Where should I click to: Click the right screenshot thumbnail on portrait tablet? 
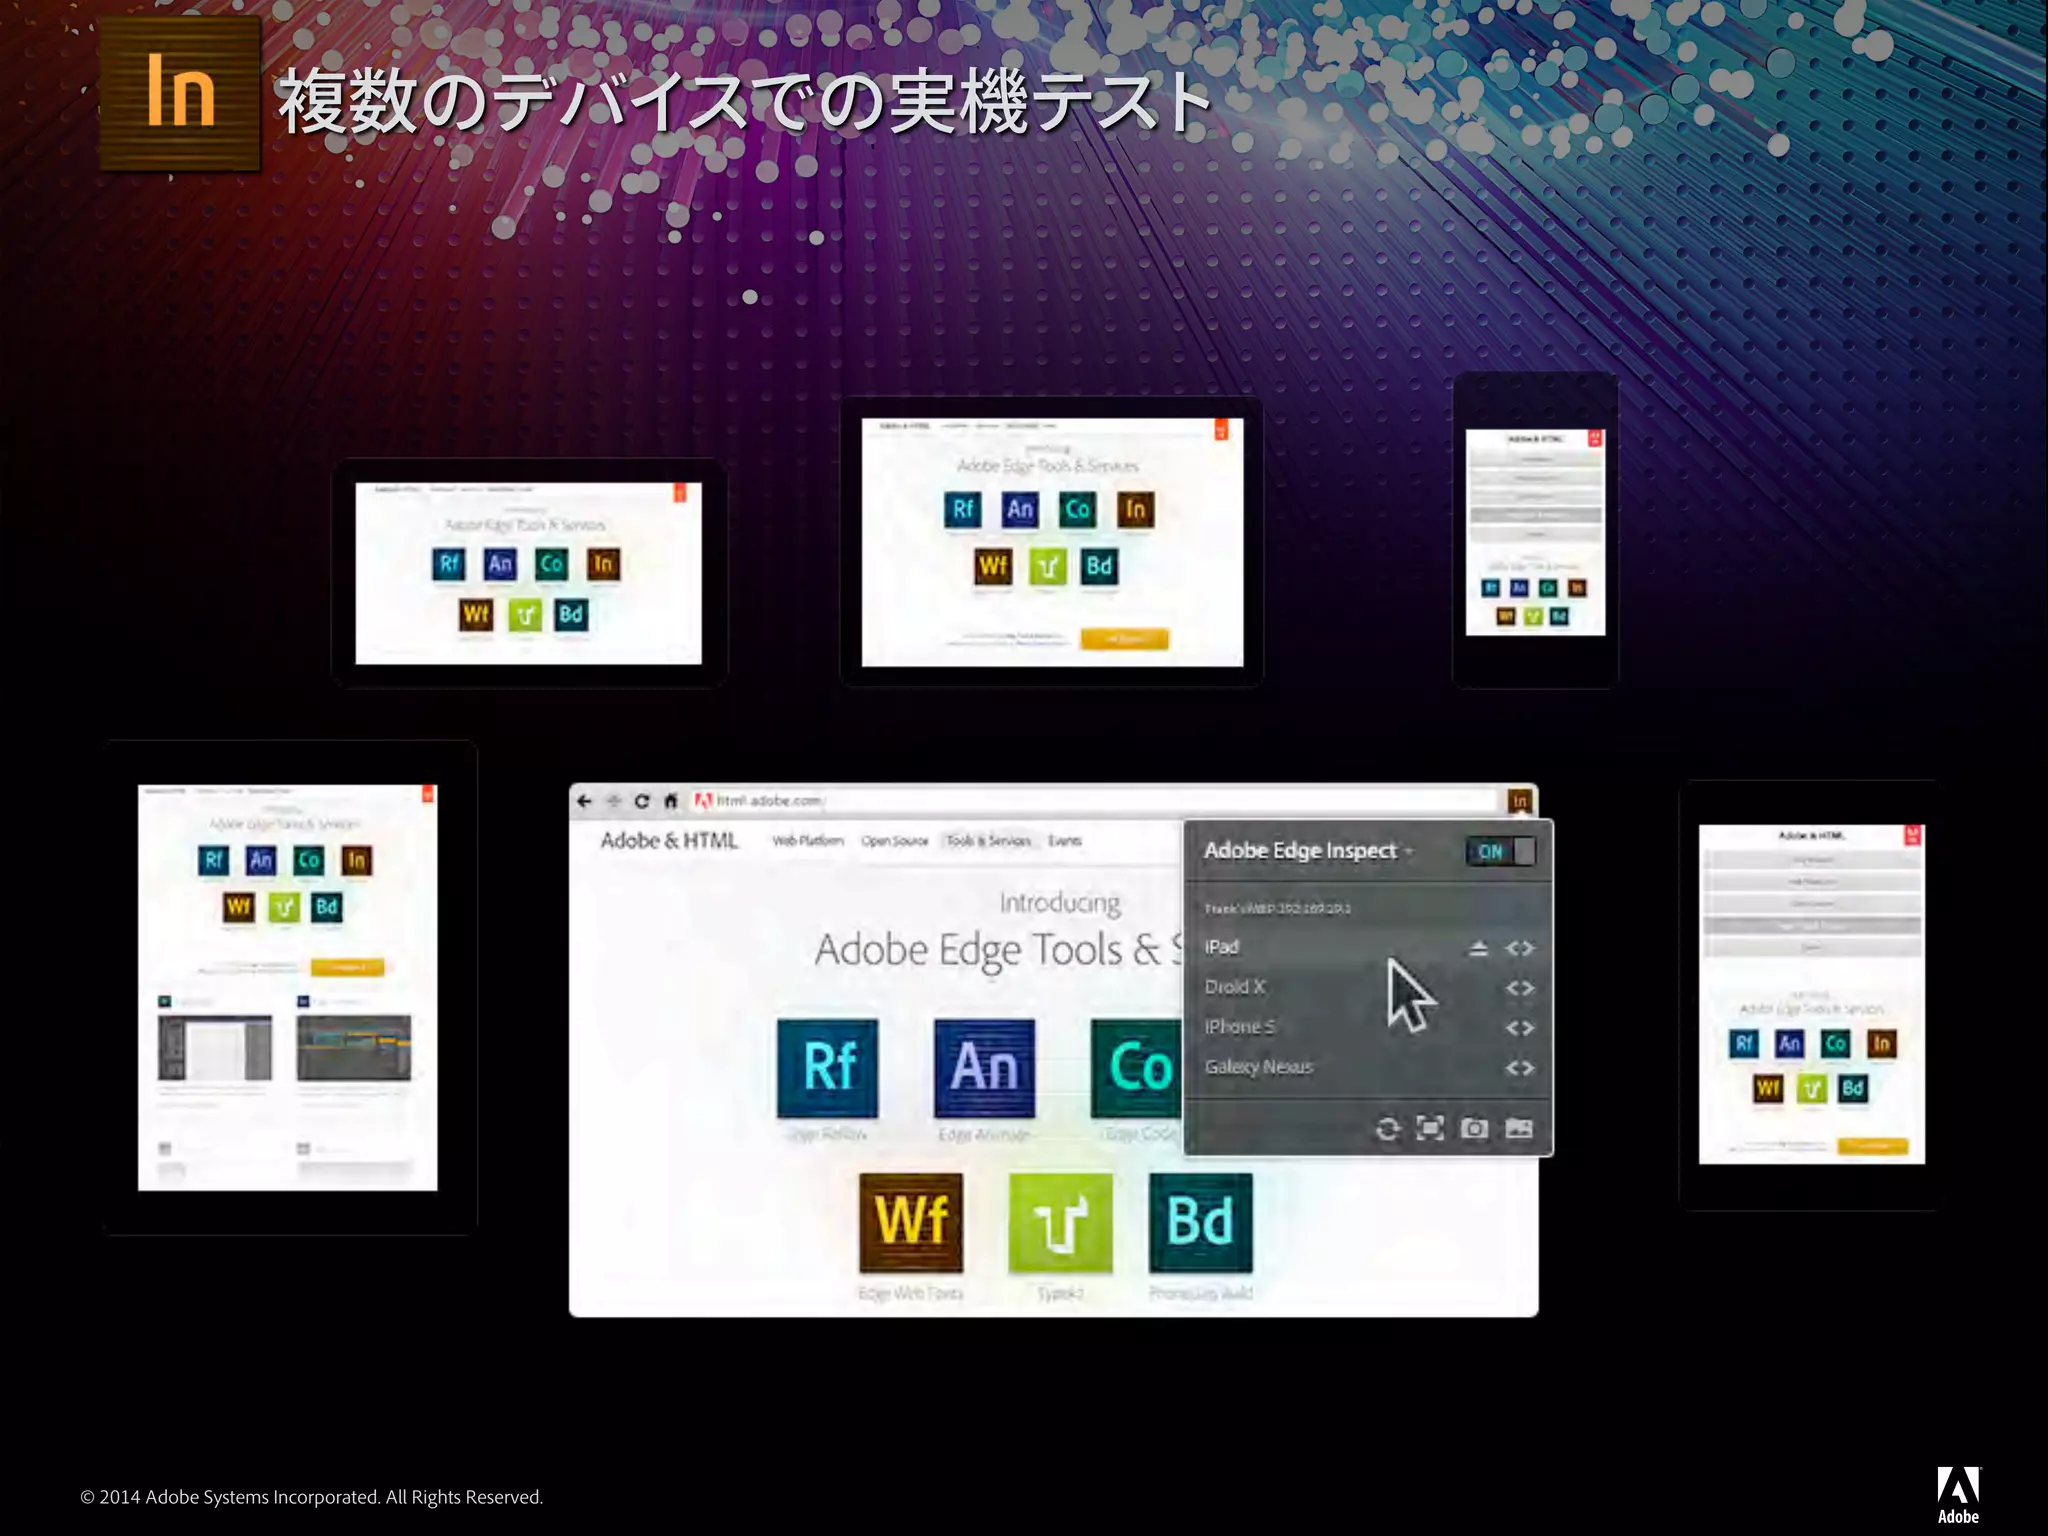click(354, 1048)
